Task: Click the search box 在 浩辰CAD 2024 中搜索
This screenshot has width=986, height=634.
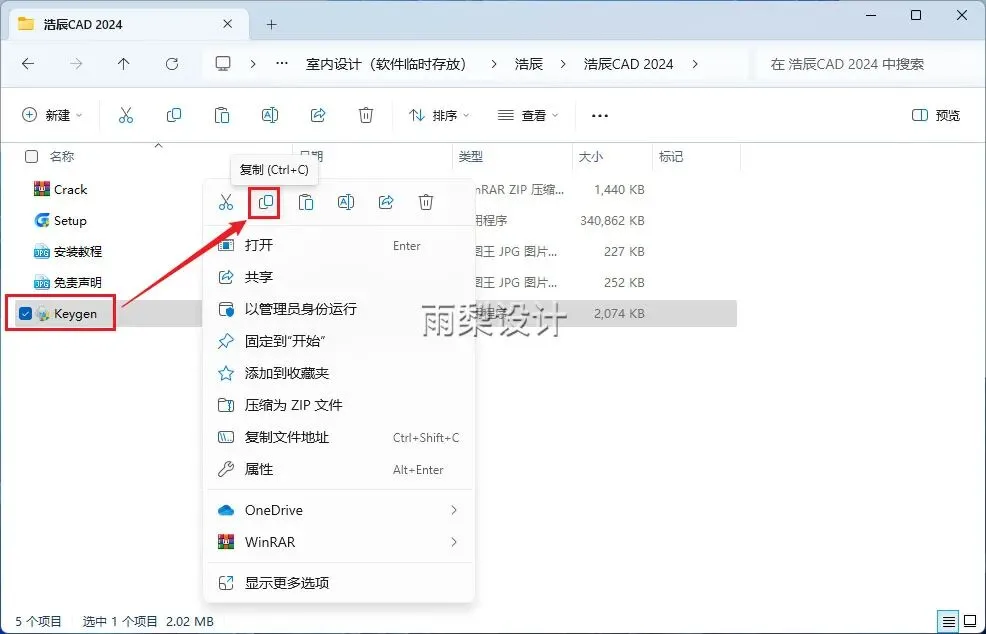Action: coord(866,64)
